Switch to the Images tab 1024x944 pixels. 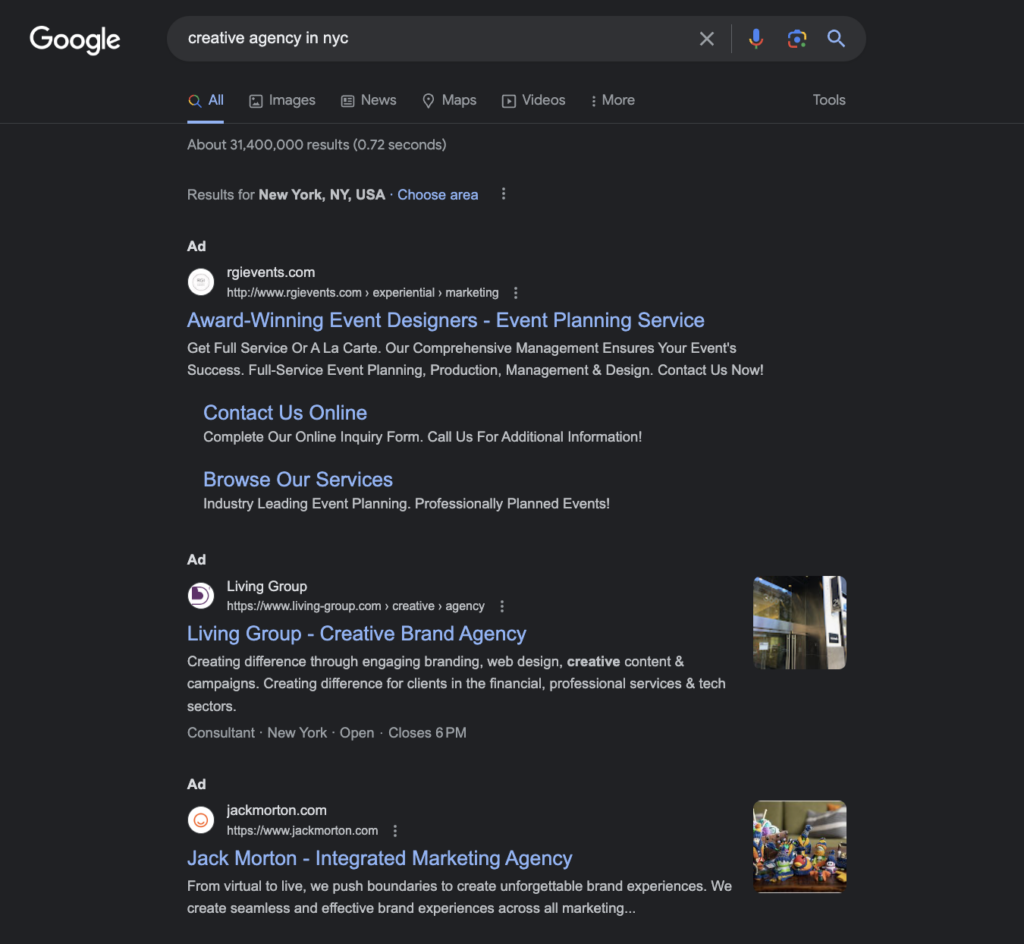click(282, 100)
